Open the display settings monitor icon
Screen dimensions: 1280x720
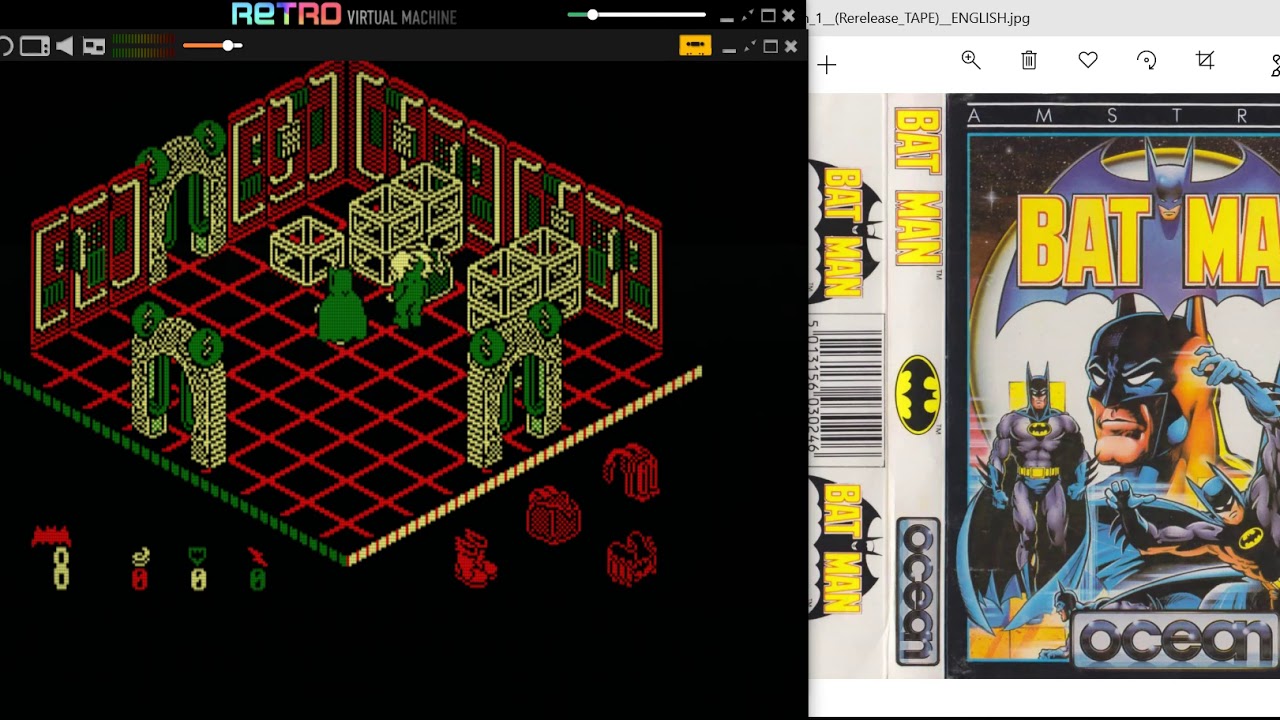tap(34, 46)
